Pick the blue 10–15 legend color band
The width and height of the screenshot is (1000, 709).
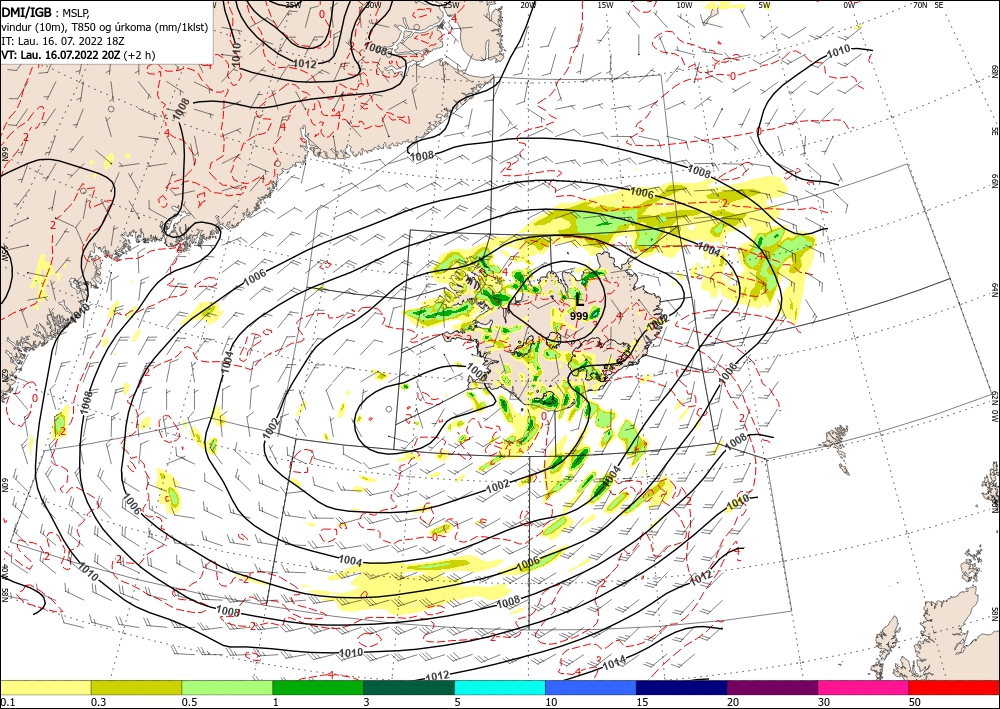[591, 687]
